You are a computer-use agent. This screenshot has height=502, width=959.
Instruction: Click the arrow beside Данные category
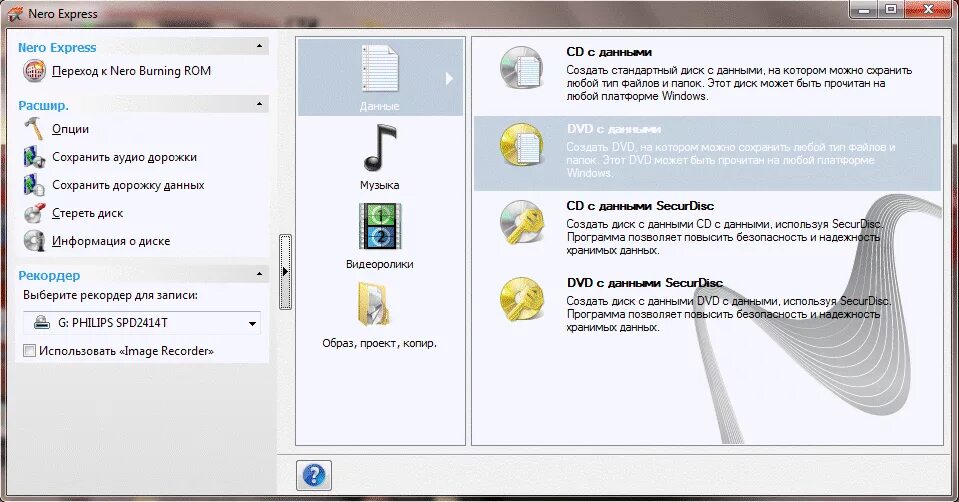pos(449,78)
